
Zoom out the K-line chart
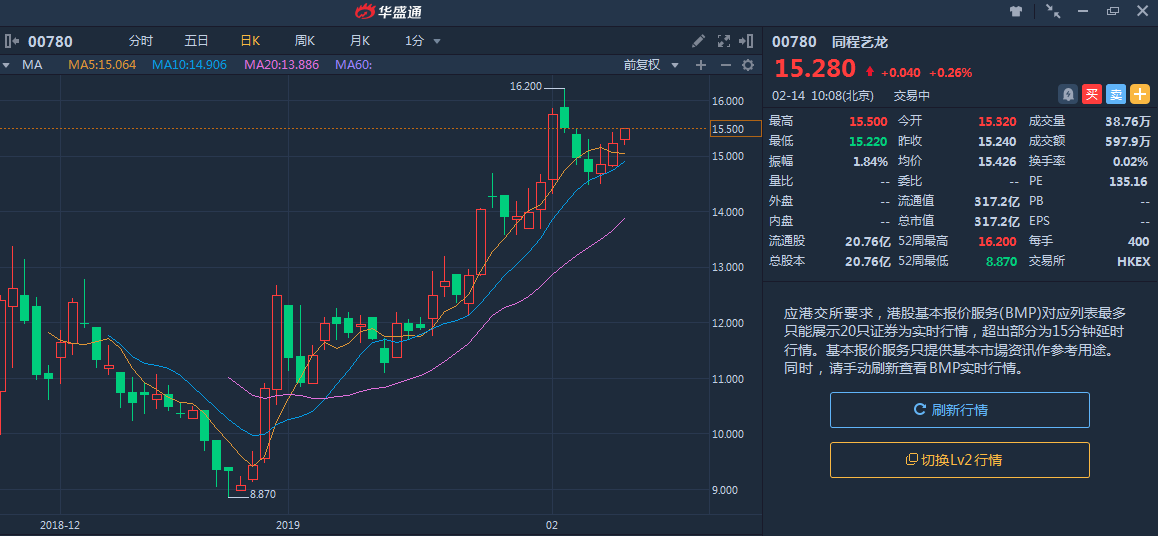point(725,65)
